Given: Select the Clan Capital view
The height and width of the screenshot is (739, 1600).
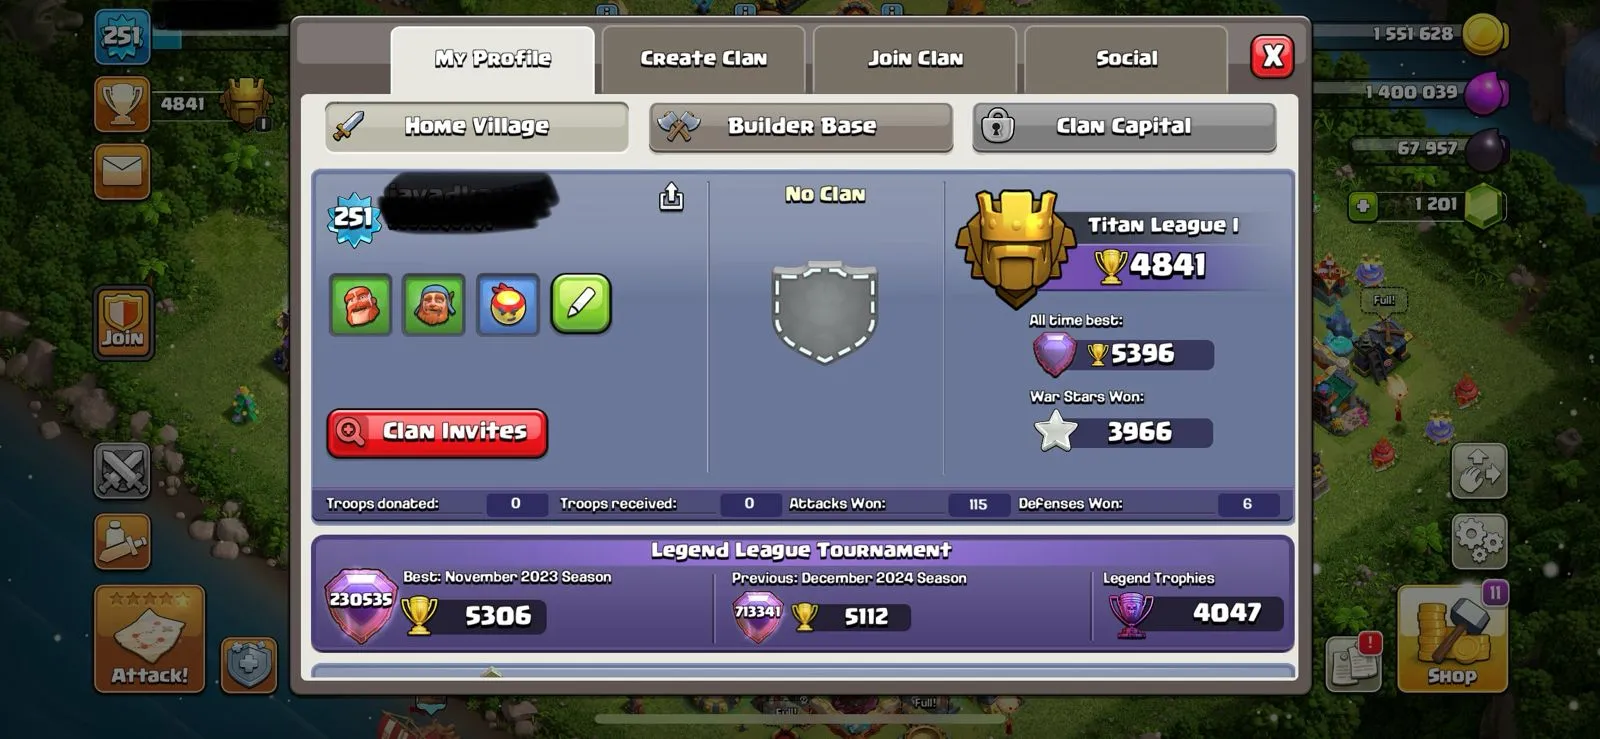Looking at the screenshot, I should (x=1124, y=127).
